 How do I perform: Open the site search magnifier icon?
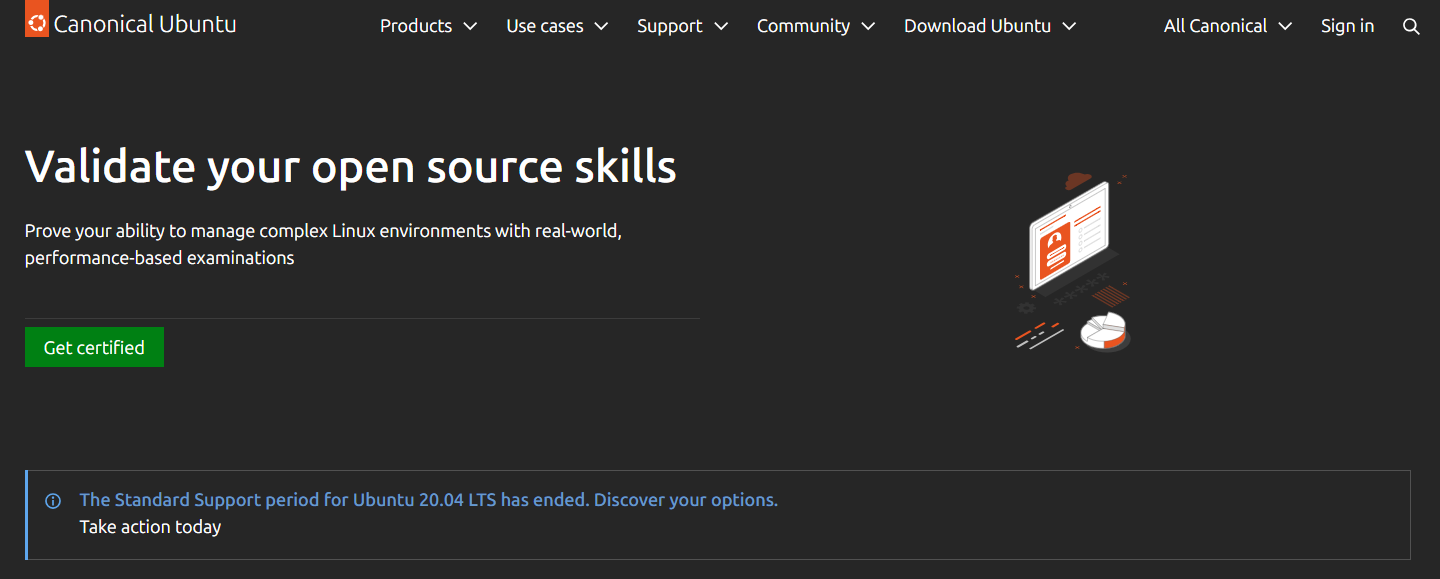coord(1411,27)
